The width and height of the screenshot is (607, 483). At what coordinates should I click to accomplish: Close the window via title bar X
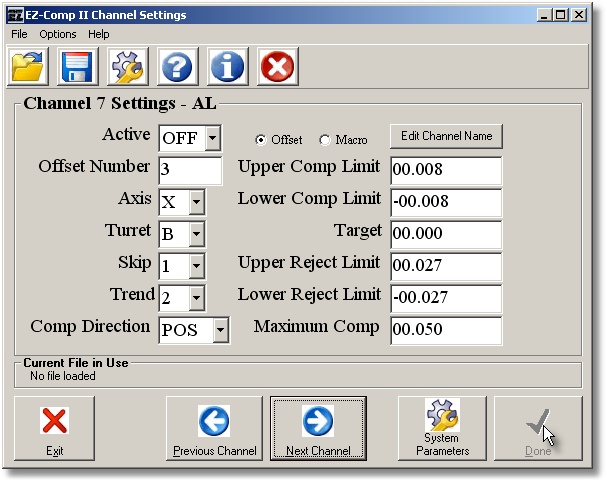point(579,15)
